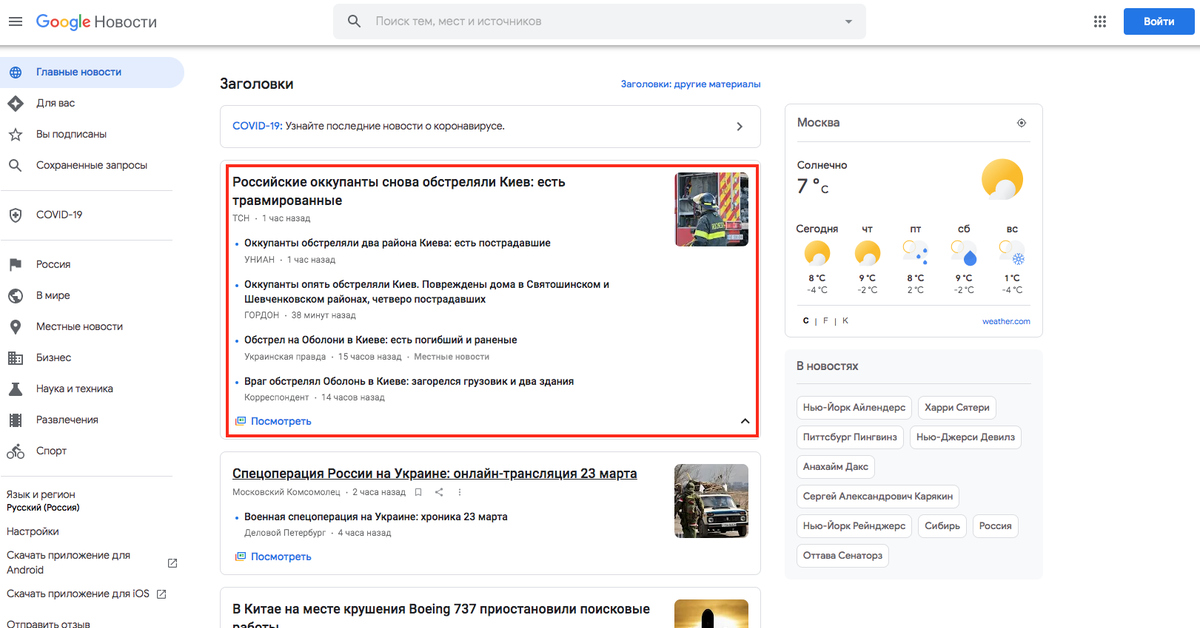Expand the COVID-19 news banner arrow
Viewport: 1200px width, 628px height.
(739, 127)
